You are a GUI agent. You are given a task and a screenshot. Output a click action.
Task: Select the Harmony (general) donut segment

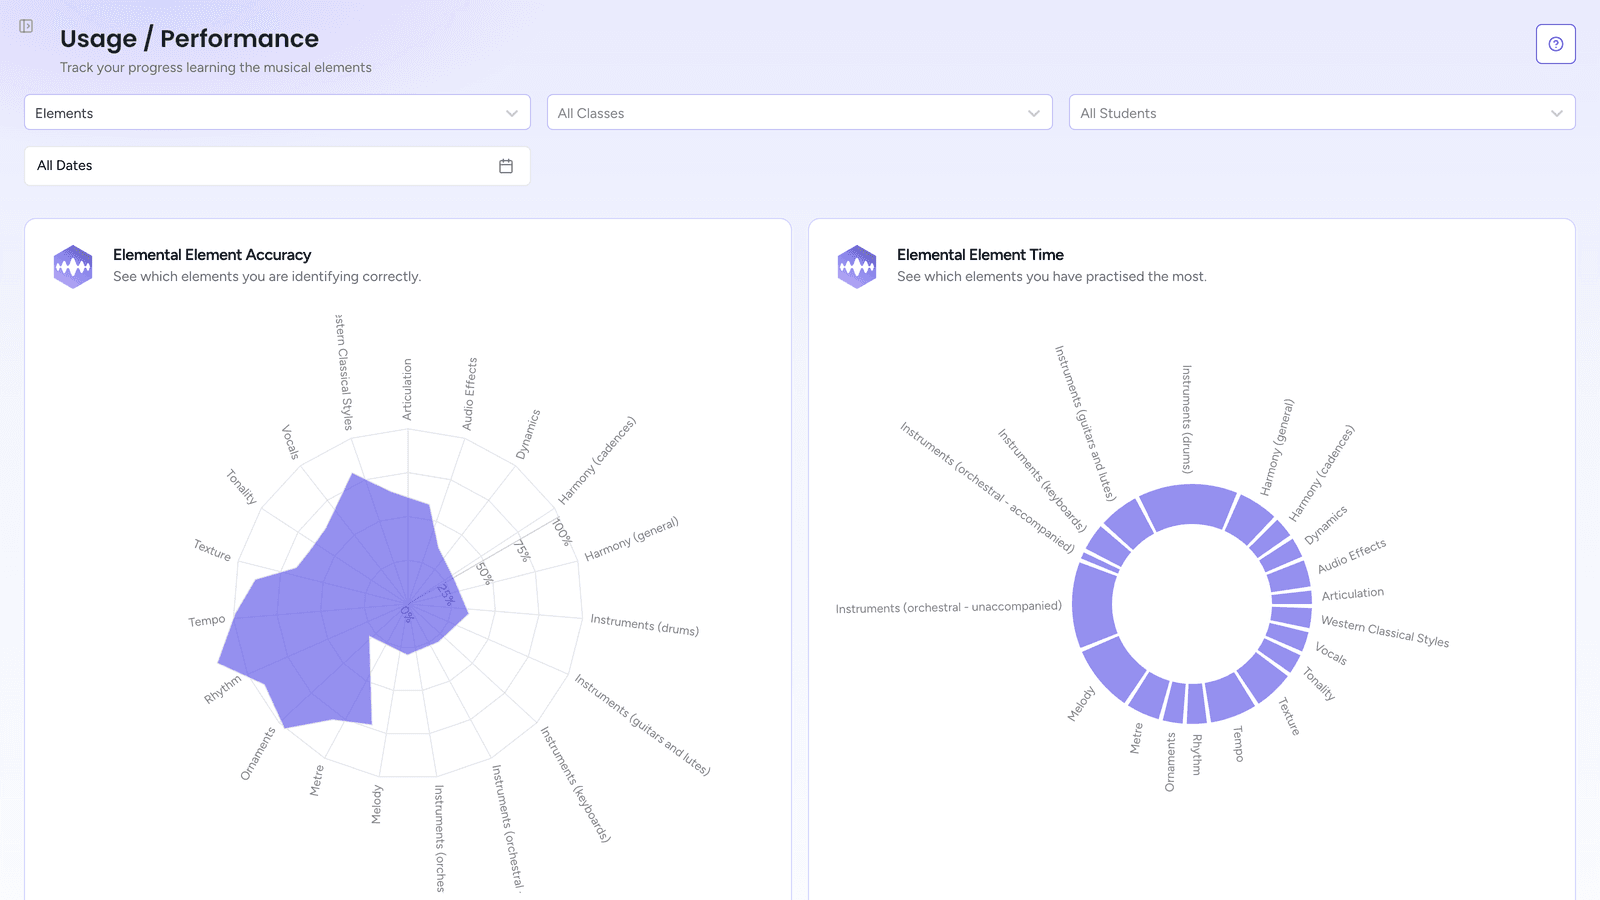point(1249,519)
